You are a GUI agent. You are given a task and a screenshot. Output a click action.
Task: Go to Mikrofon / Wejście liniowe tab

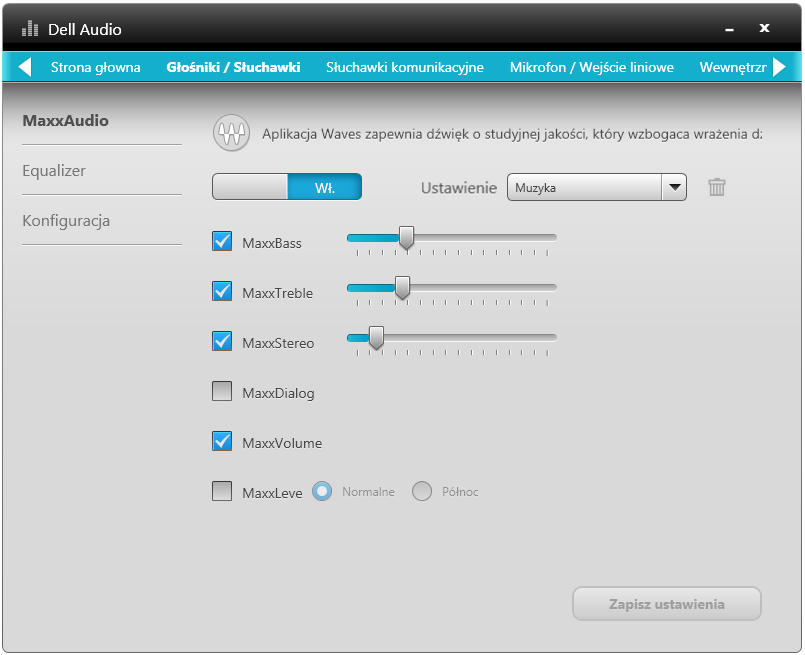click(x=591, y=67)
